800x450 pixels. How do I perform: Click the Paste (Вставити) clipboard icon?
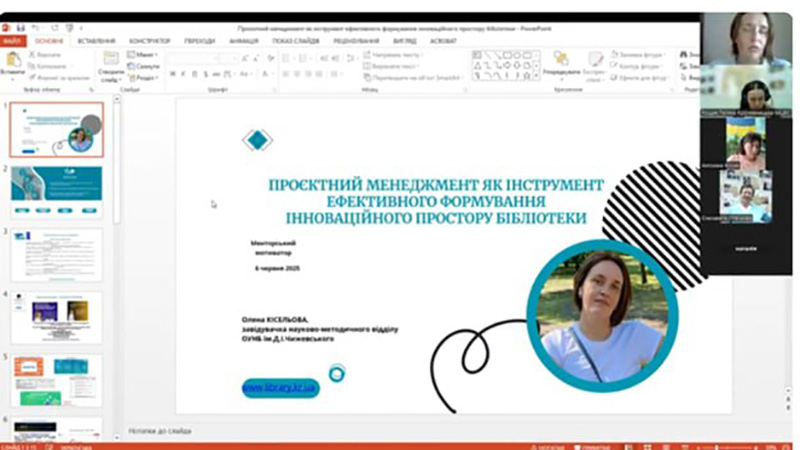pos(13,60)
